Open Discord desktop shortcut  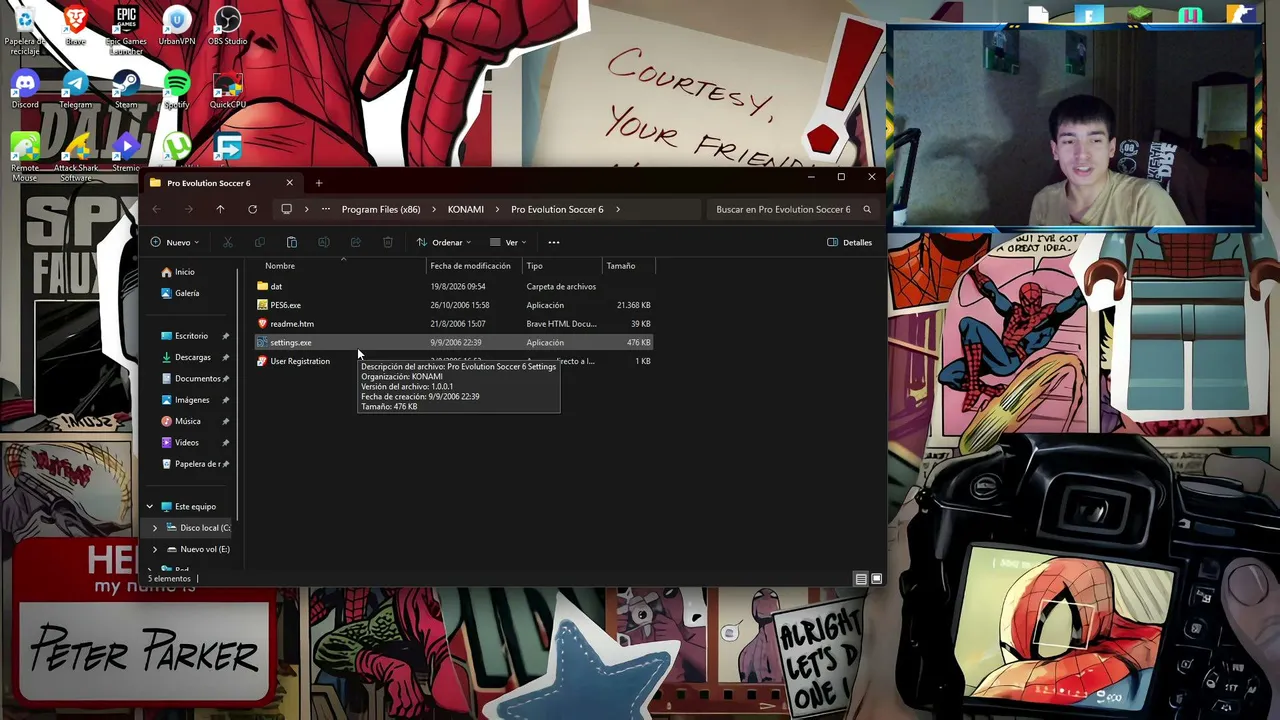pyautogui.click(x=25, y=89)
